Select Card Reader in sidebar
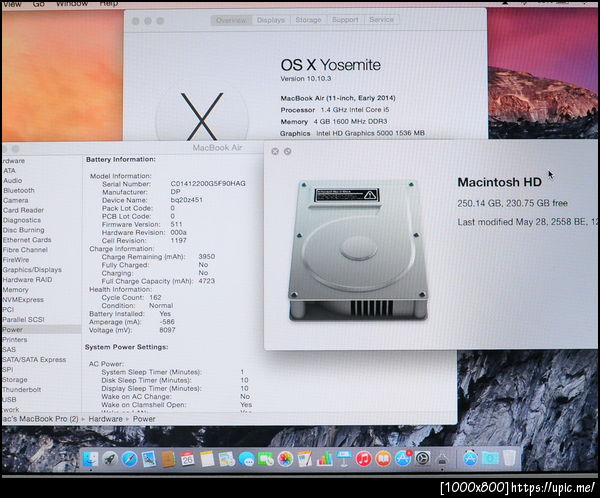This screenshot has height=498, width=600. click(23, 211)
